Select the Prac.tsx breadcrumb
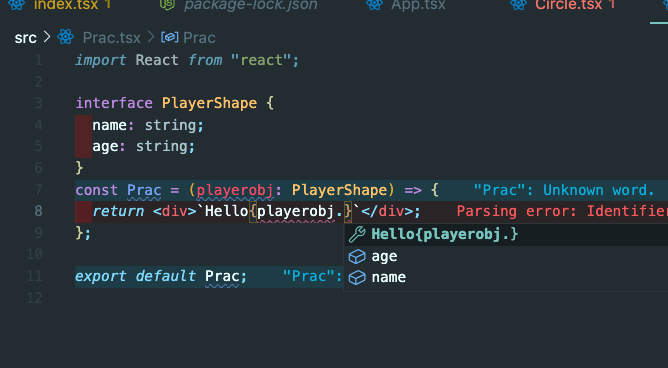The height and width of the screenshot is (368, 668). pyautogui.click(x=112, y=38)
